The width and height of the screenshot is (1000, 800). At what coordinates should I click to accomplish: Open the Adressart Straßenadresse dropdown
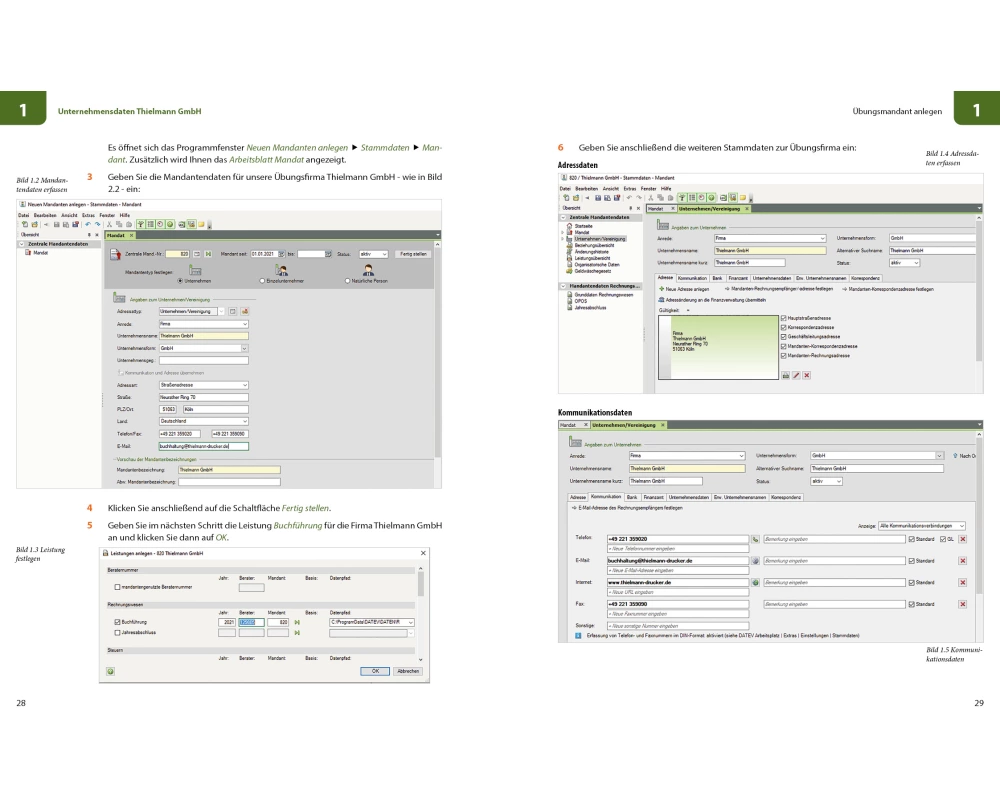click(x=243, y=384)
